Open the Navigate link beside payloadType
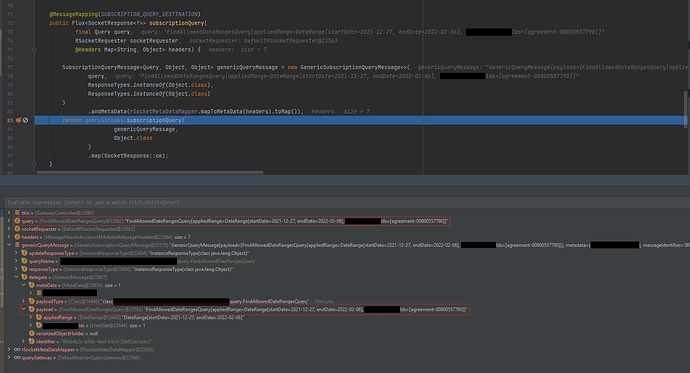The width and height of the screenshot is (690, 373). click(324, 301)
